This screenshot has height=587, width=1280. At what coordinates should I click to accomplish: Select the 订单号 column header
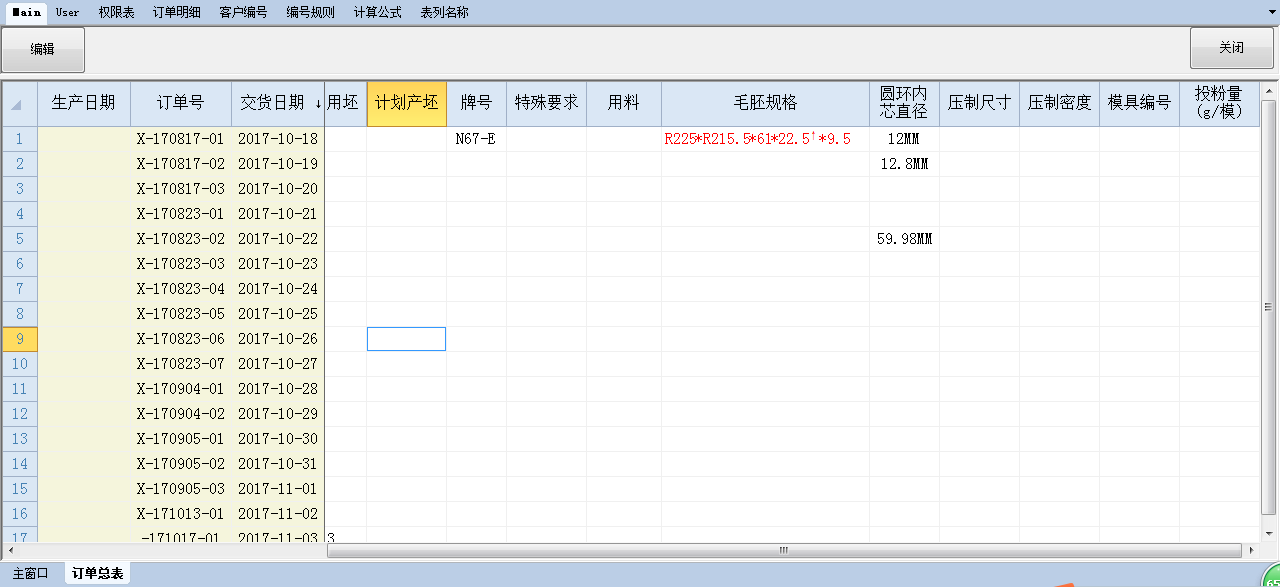181,104
